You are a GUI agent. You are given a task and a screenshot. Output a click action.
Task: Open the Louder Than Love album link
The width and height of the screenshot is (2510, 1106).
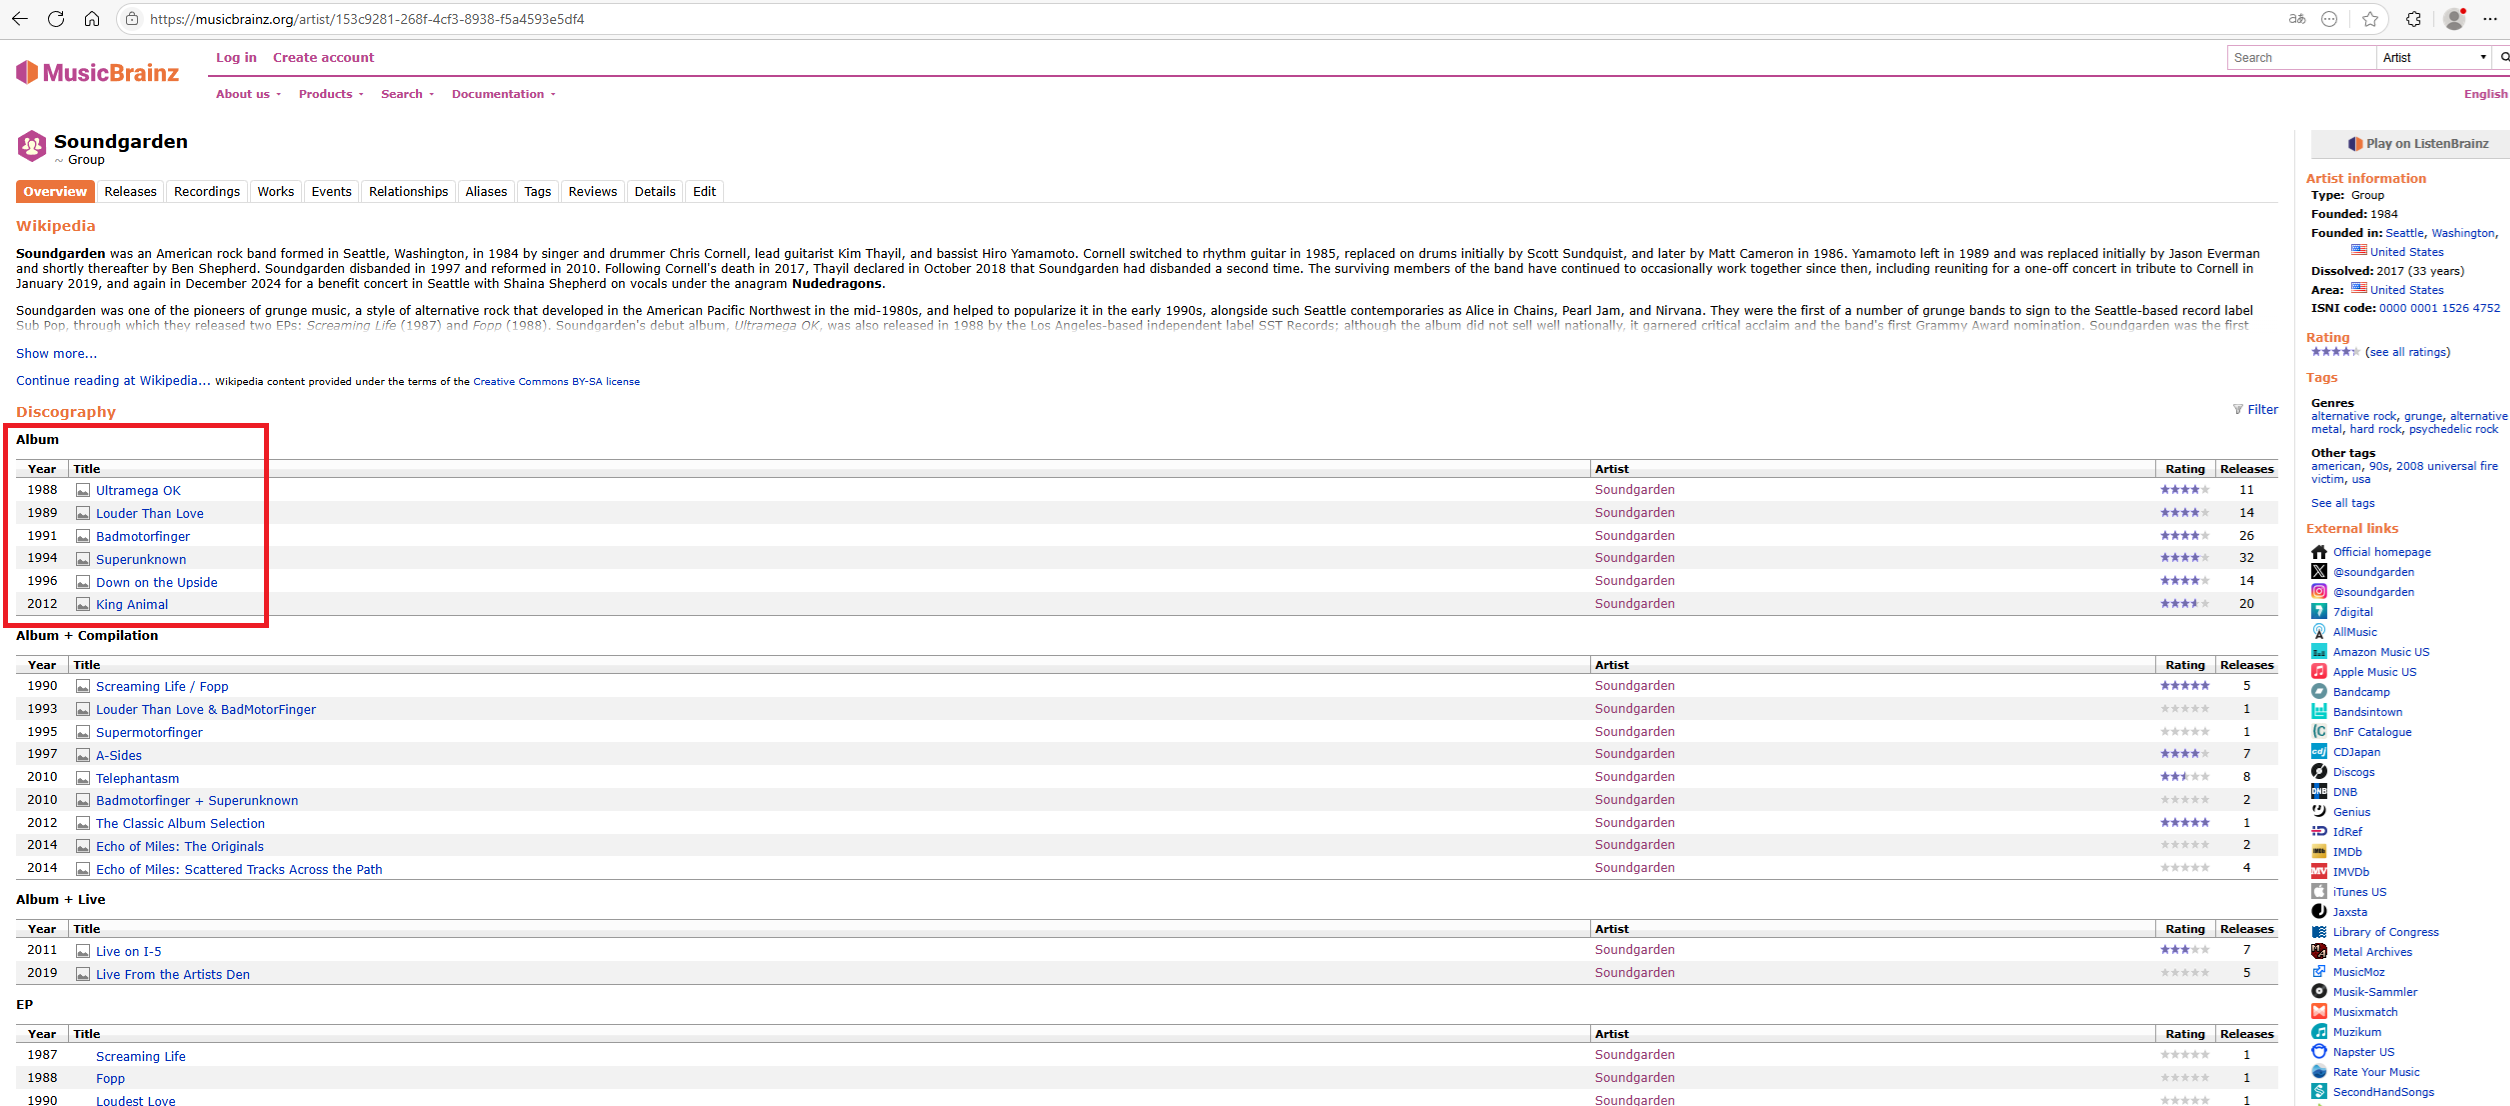click(x=149, y=513)
